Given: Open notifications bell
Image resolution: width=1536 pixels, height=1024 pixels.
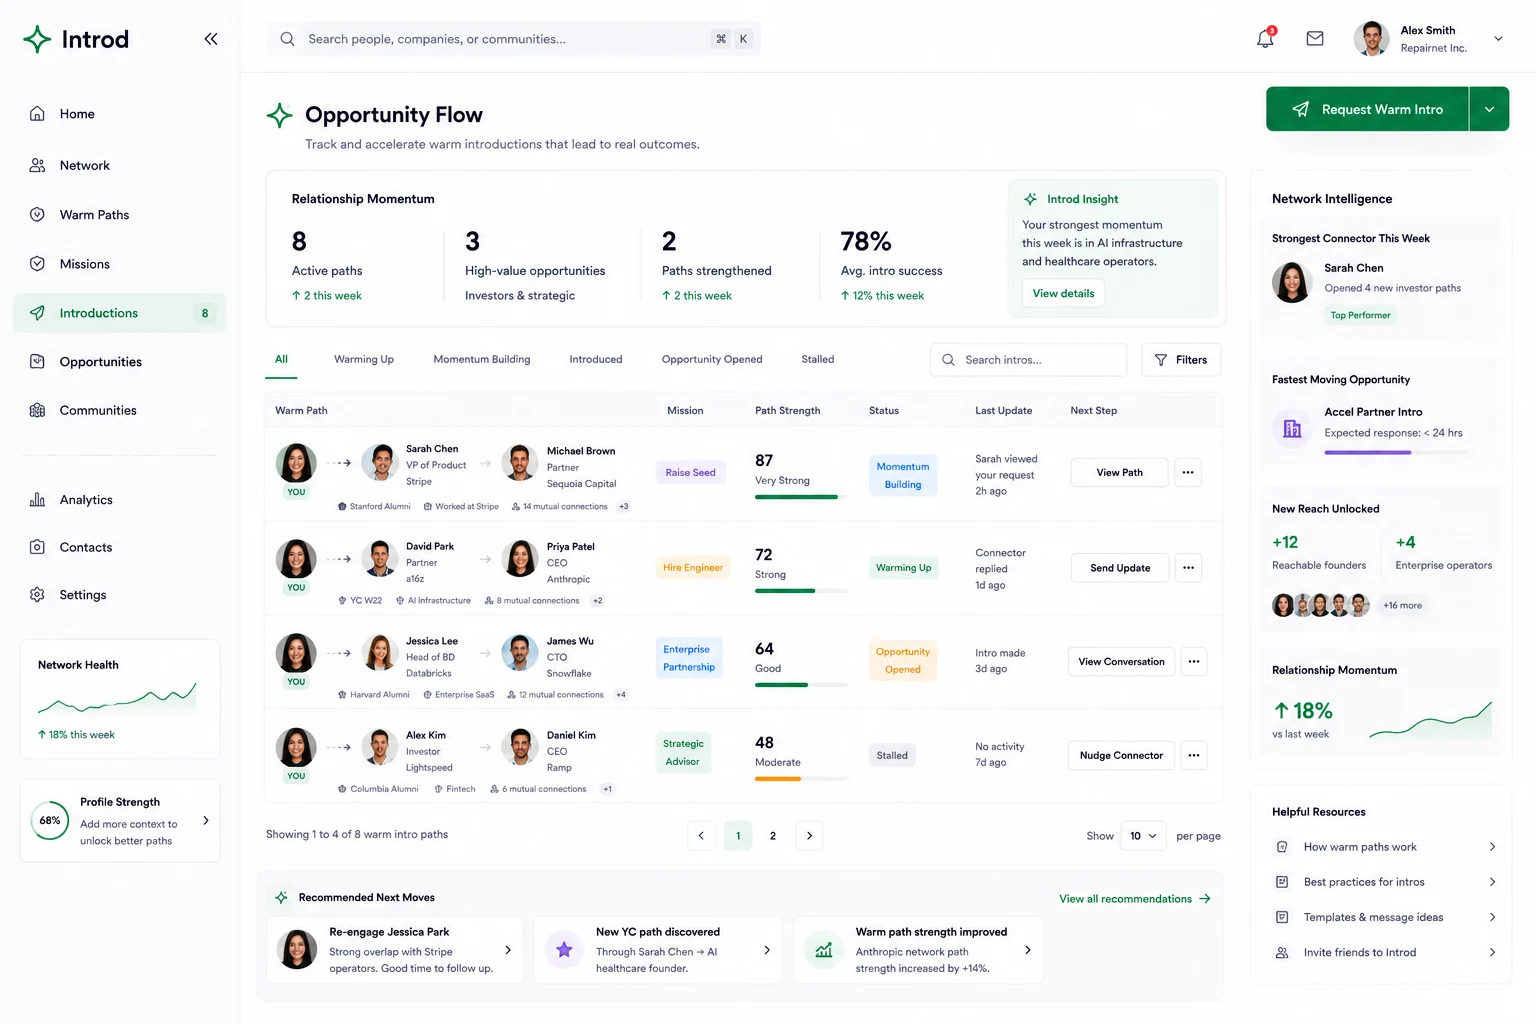Looking at the screenshot, I should click(x=1266, y=38).
